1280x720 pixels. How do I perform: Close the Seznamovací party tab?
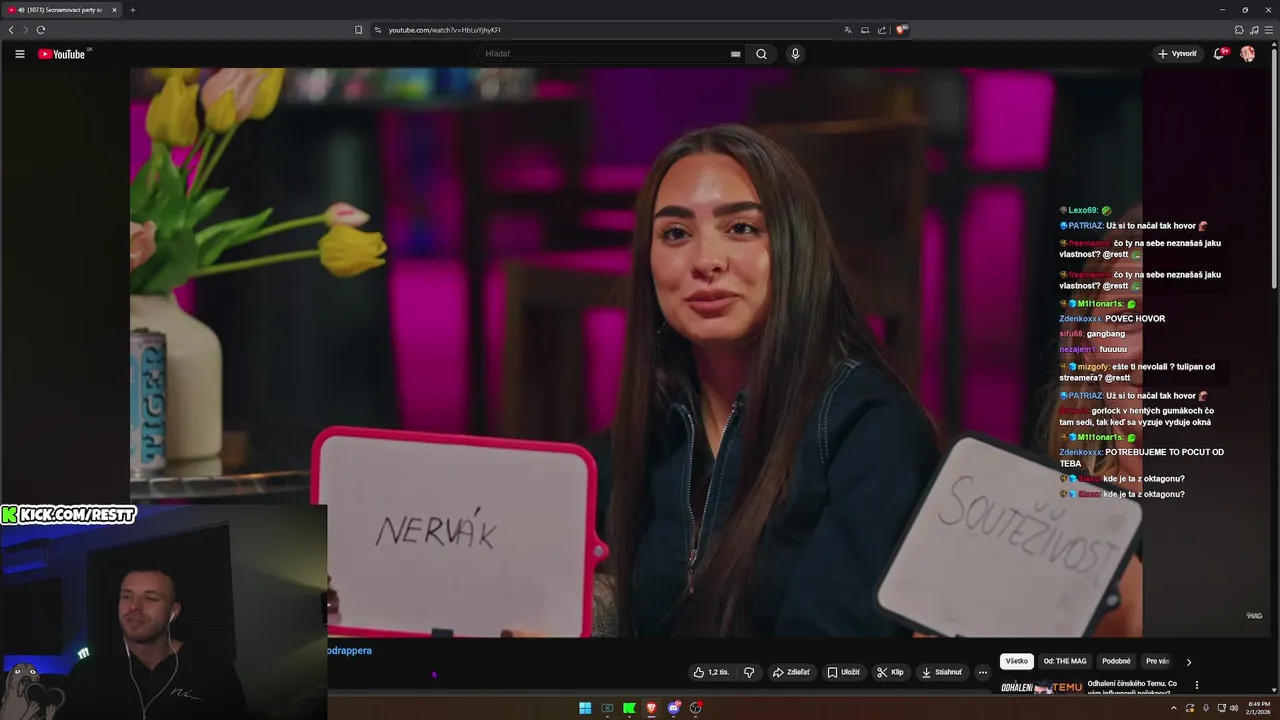click(114, 10)
